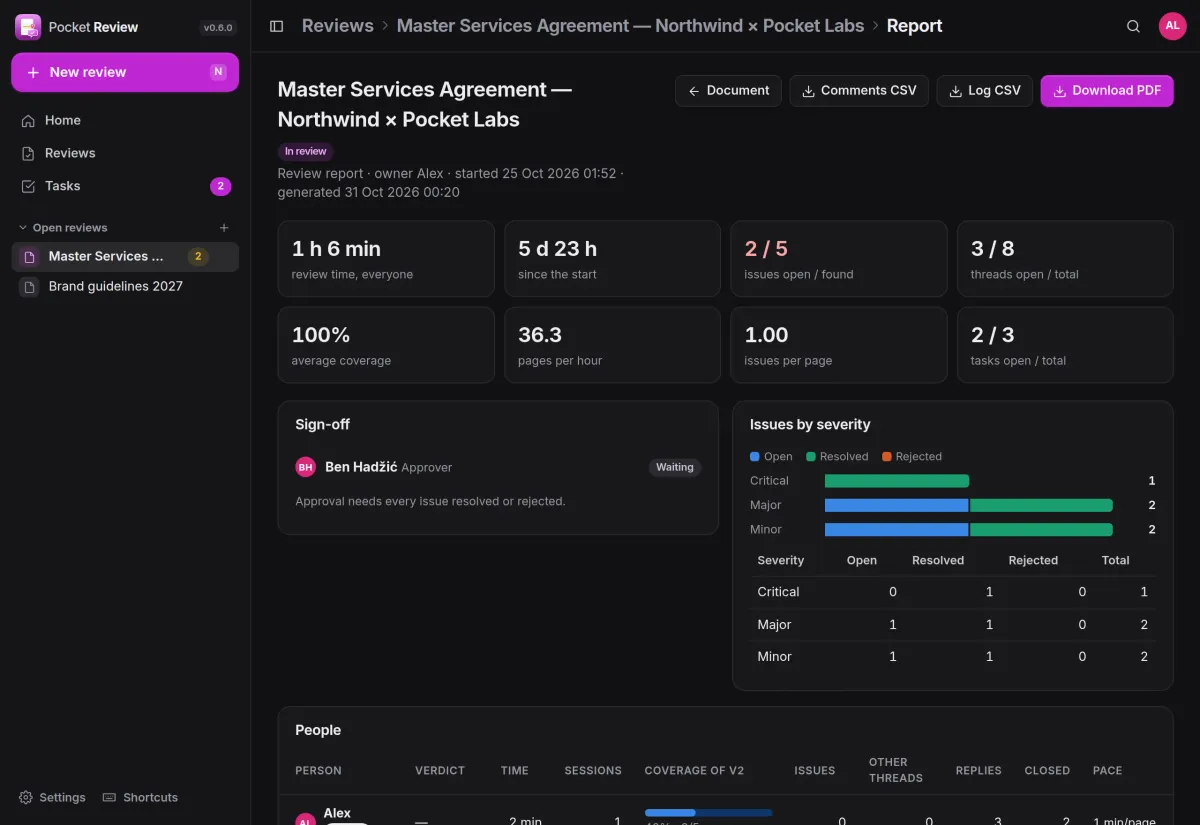Open search with the magnifier icon

1133,26
